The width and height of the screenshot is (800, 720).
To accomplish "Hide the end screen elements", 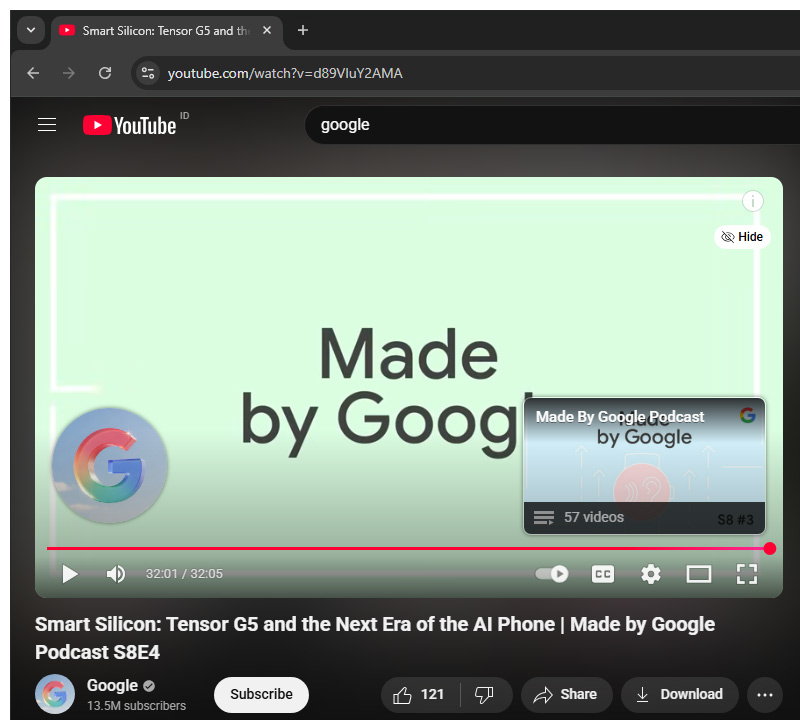I will (742, 237).
